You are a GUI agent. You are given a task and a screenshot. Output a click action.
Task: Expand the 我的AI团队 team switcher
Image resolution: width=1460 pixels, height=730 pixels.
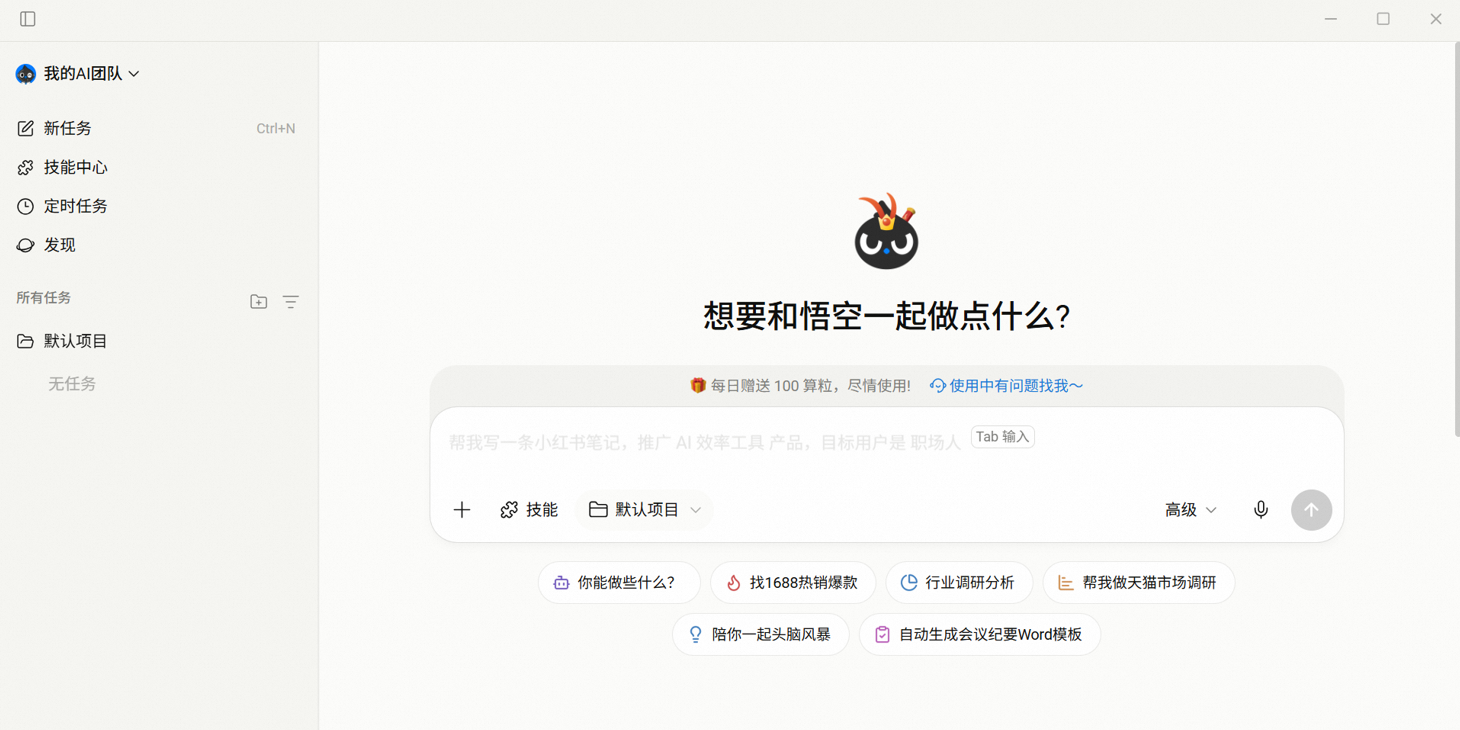tap(78, 73)
